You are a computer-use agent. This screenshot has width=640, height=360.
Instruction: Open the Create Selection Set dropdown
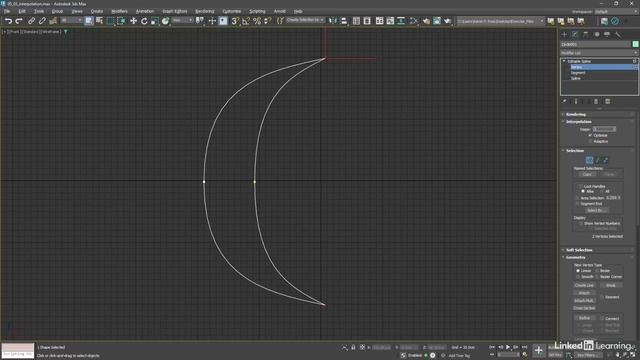[x=305, y=20]
